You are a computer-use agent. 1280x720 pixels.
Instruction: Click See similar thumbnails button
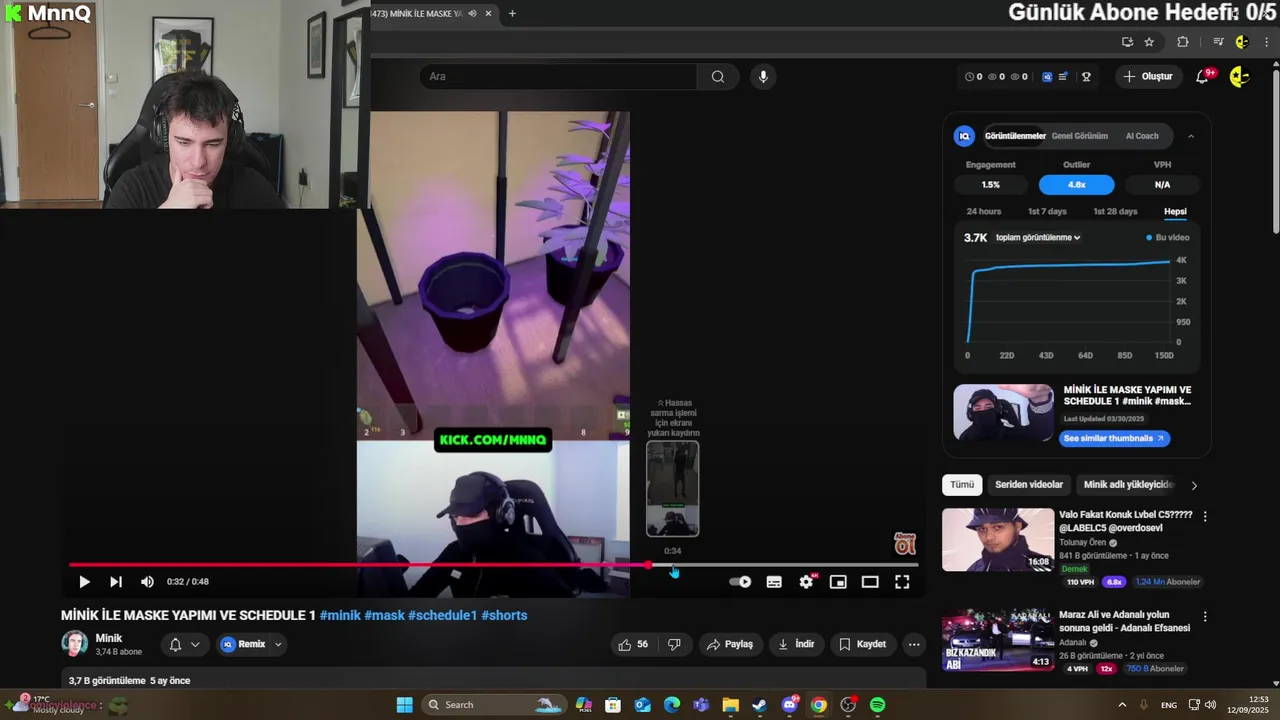[1114, 439]
